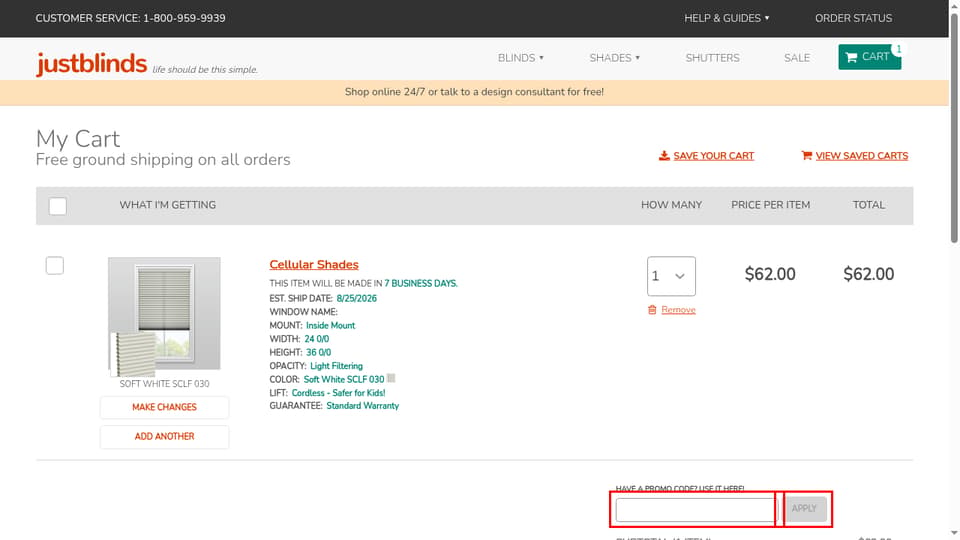
Task: Open View Saved Carts link
Action: [861, 156]
